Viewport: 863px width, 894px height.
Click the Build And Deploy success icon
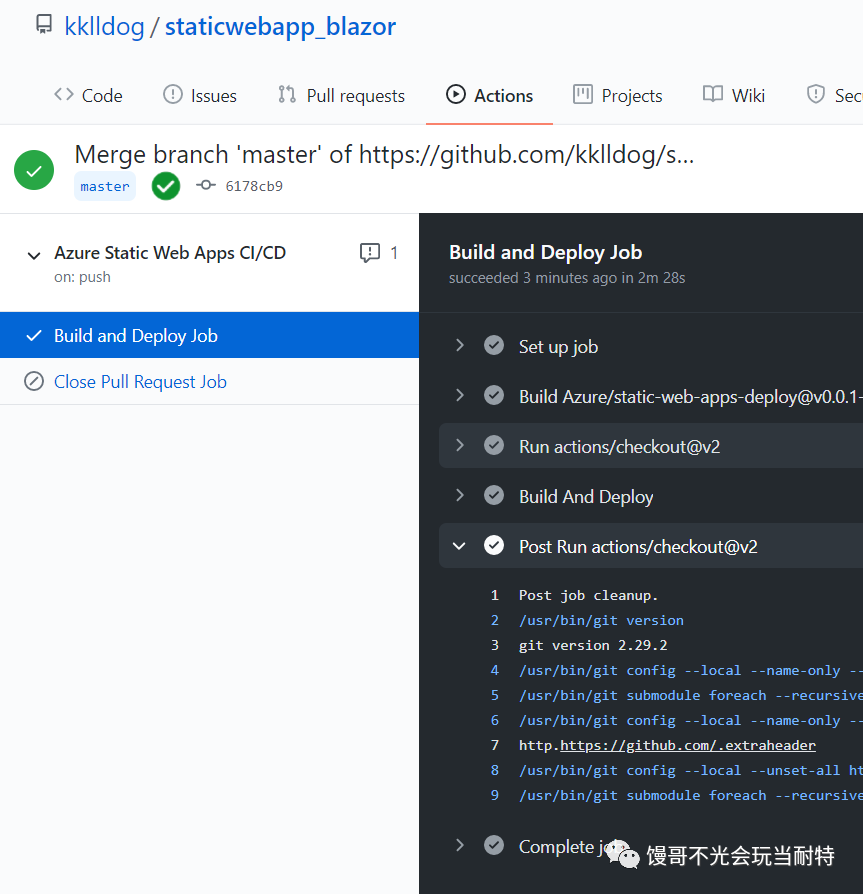click(x=494, y=495)
